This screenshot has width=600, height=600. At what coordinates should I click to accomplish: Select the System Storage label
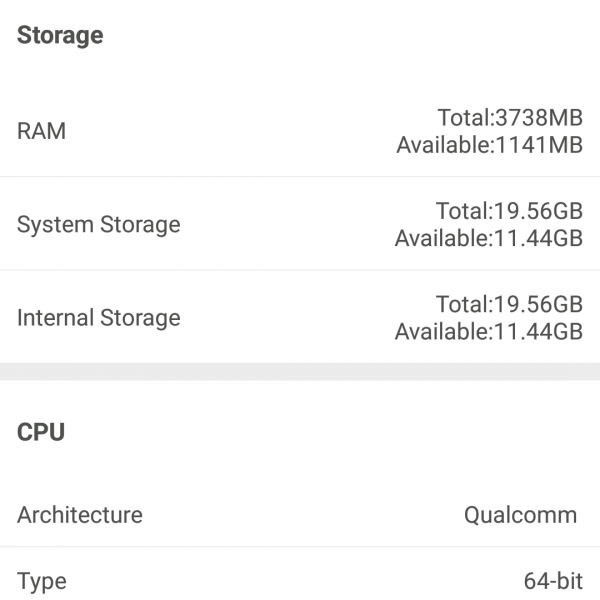click(99, 224)
